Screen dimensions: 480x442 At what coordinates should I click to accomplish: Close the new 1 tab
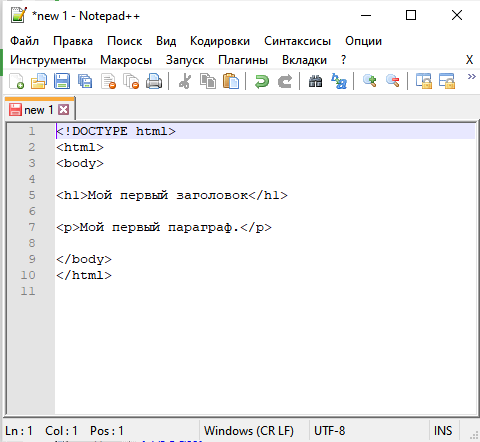(x=64, y=109)
